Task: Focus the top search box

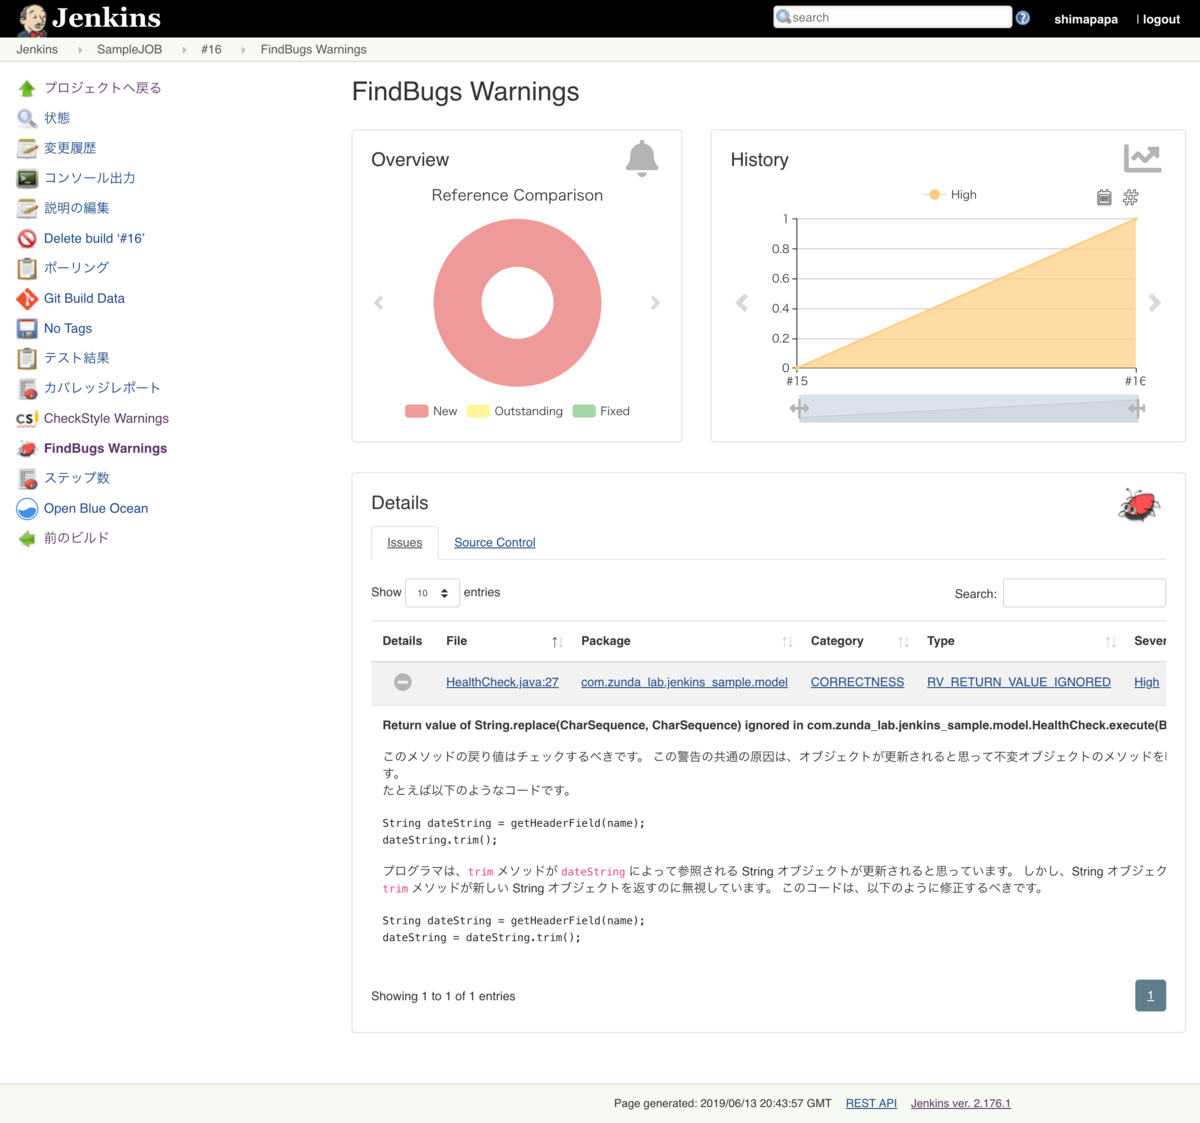Action: click(x=892, y=18)
